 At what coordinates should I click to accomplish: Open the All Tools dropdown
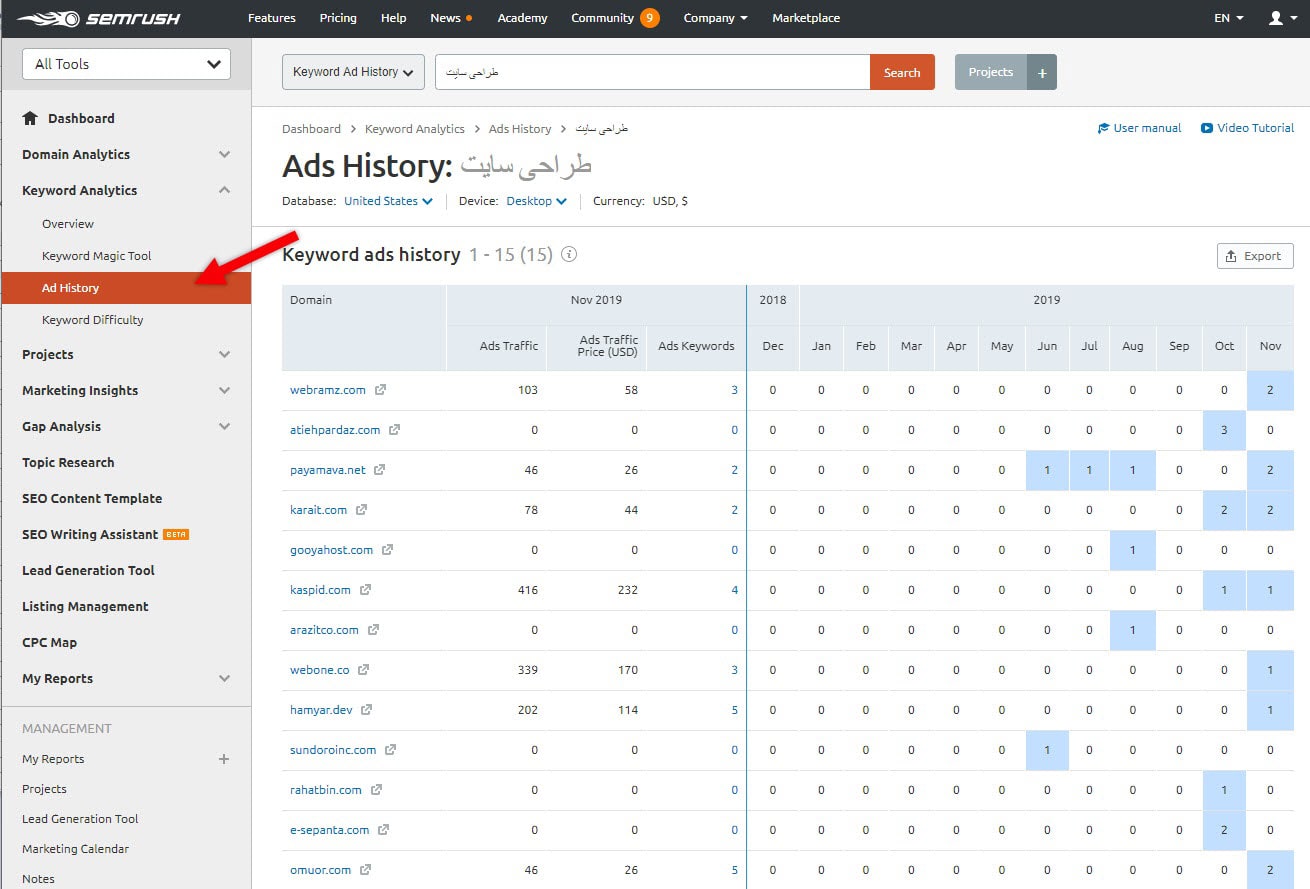tap(125, 63)
